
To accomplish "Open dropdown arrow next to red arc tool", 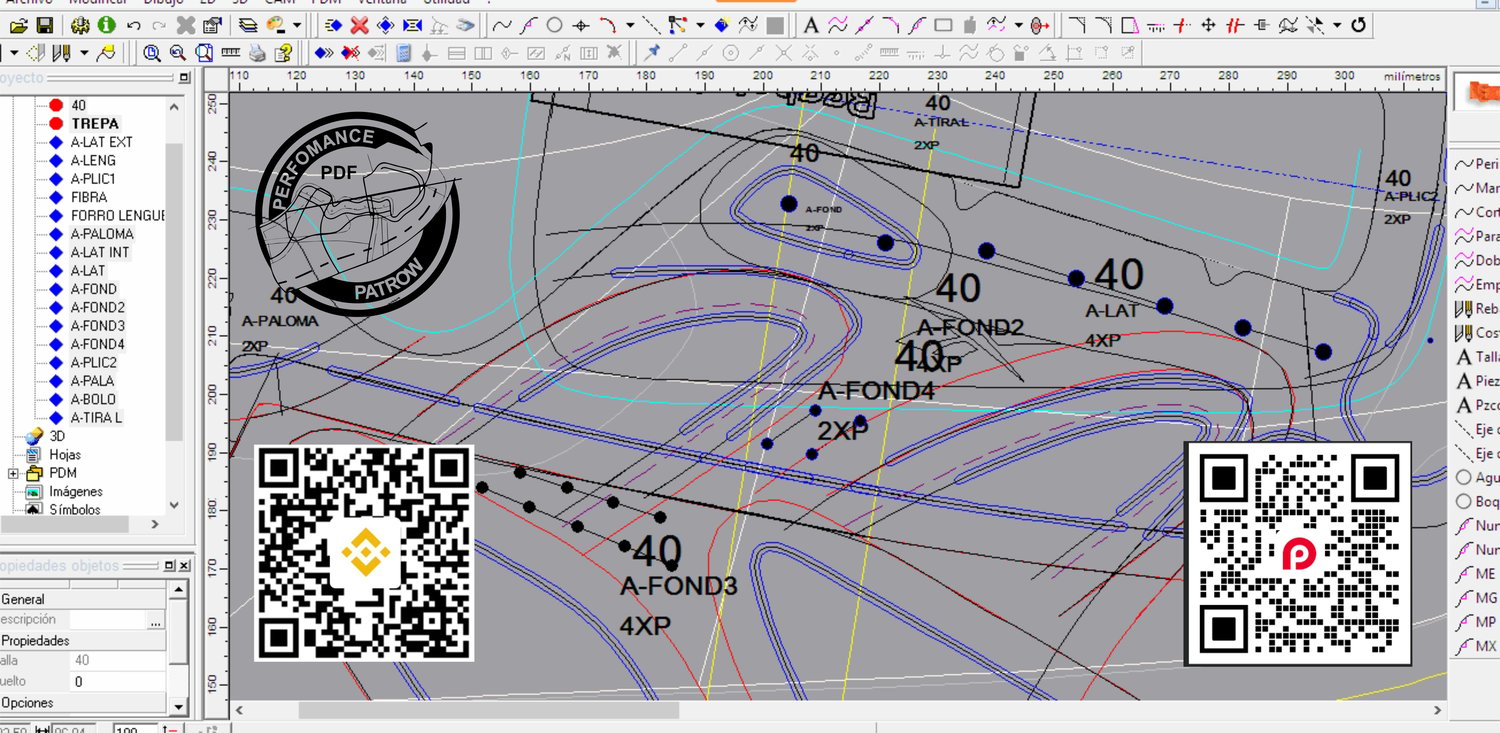I will click(x=629, y=25).
